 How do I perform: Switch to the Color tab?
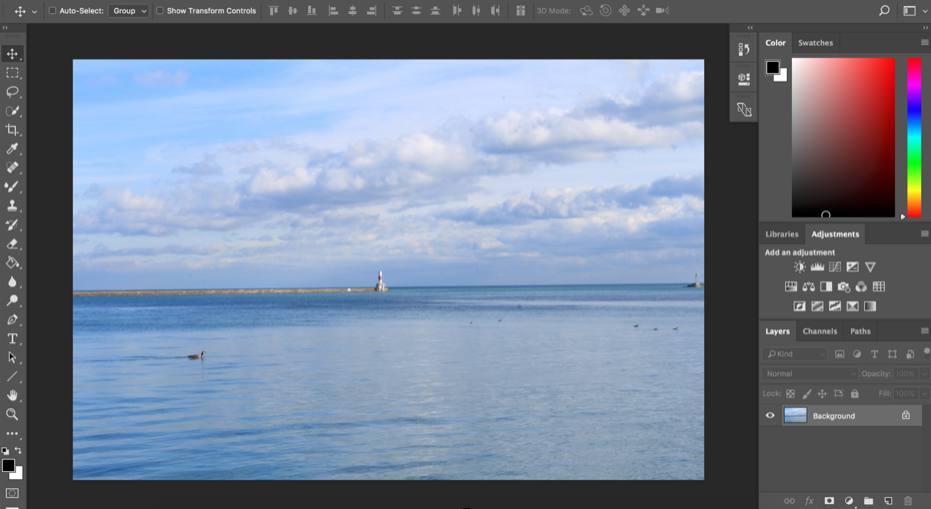click(x=775, y=43)
